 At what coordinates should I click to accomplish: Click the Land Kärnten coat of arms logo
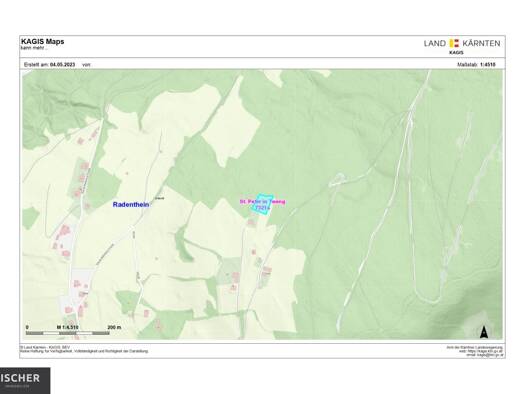pyautogui.click(x=454, y=43)
